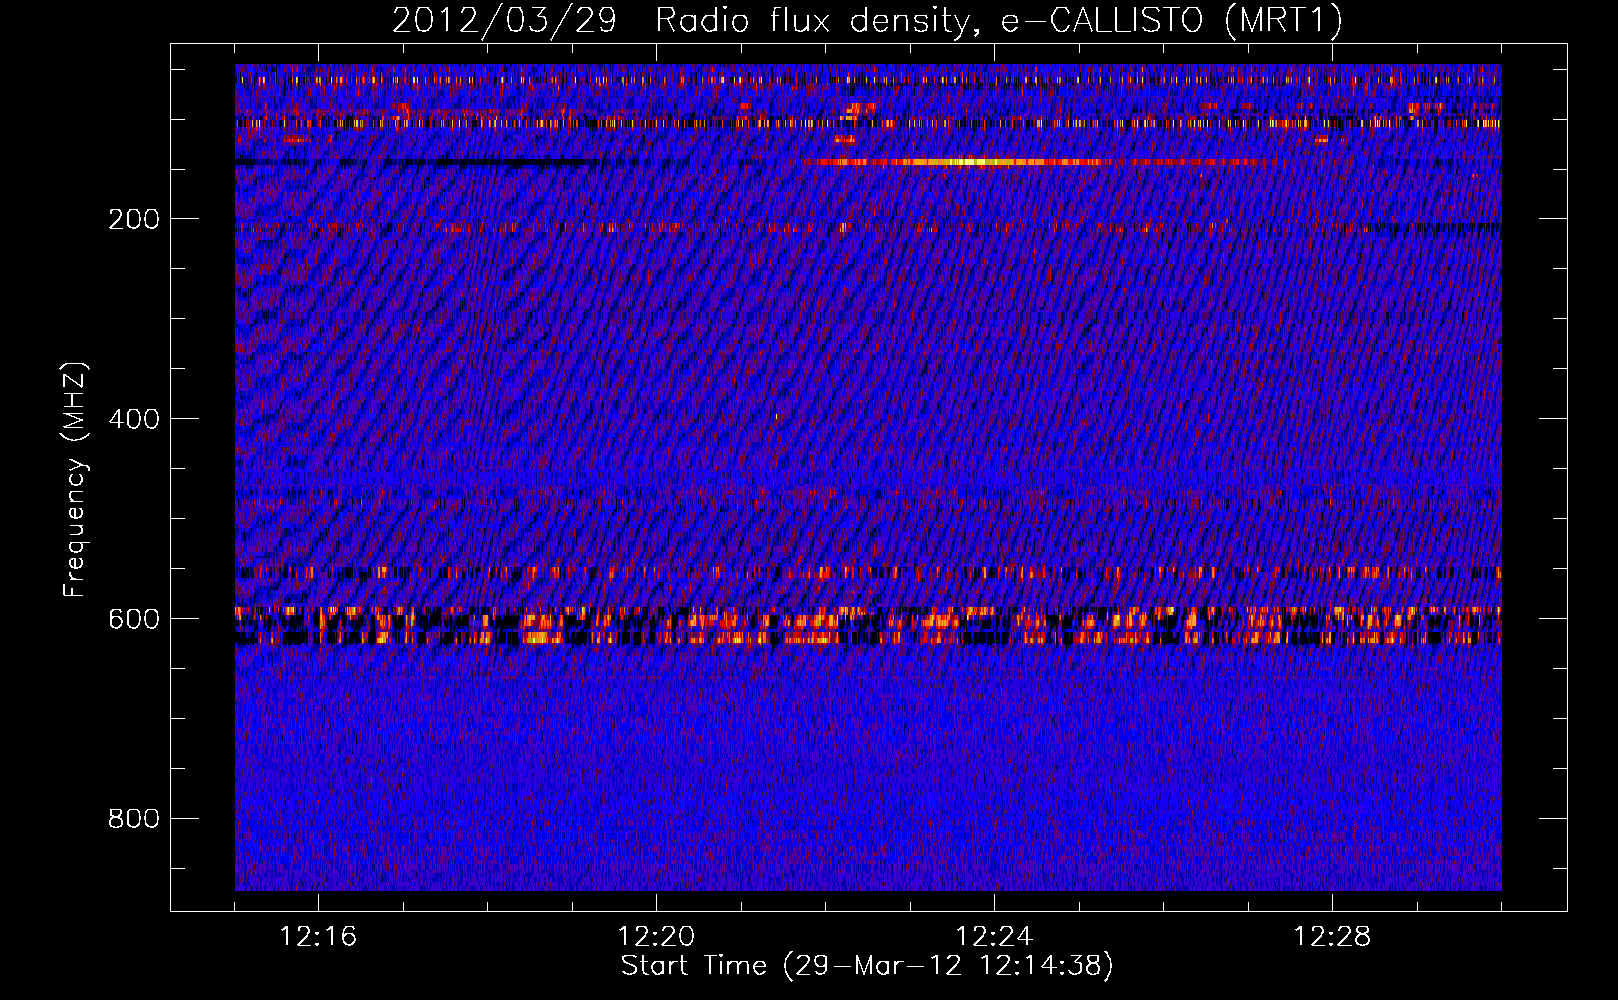This screenshot has width=1618, height=1000.
Task: Select the '400' frequency tick label
Action: point(134,419)
